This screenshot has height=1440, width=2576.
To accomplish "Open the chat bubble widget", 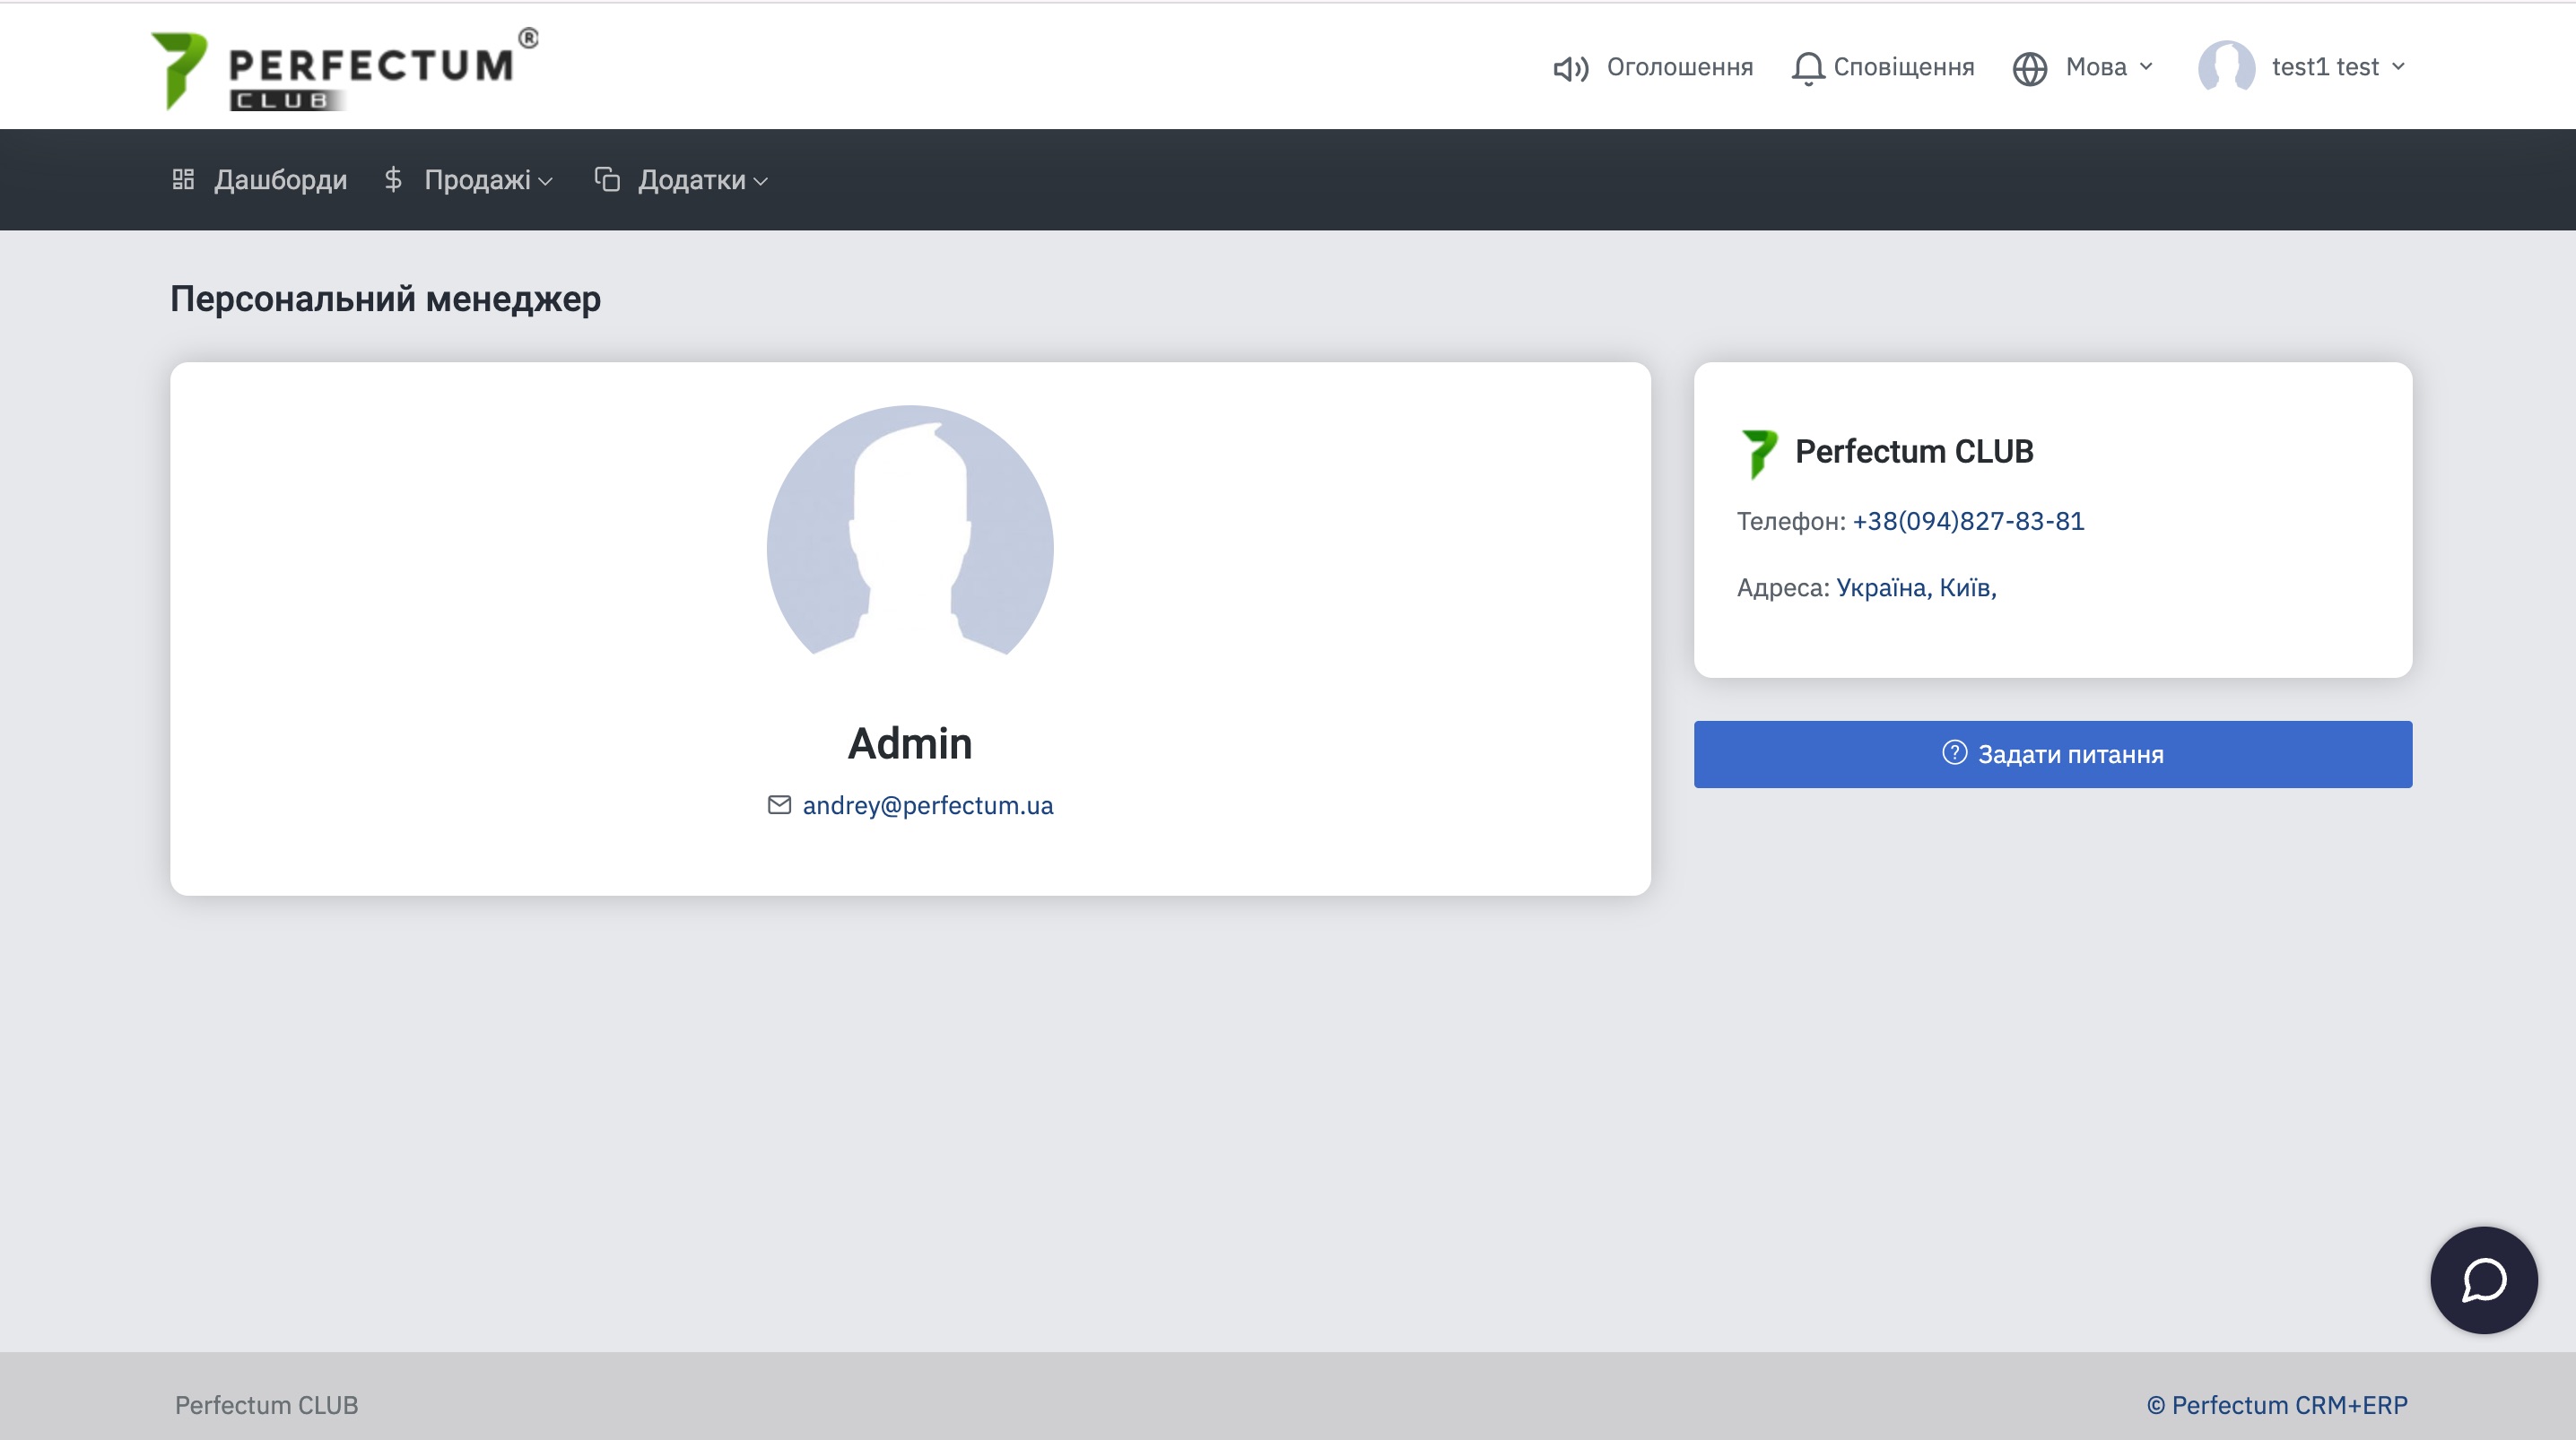I will pyautogui.click(x=2483, y=1280).
